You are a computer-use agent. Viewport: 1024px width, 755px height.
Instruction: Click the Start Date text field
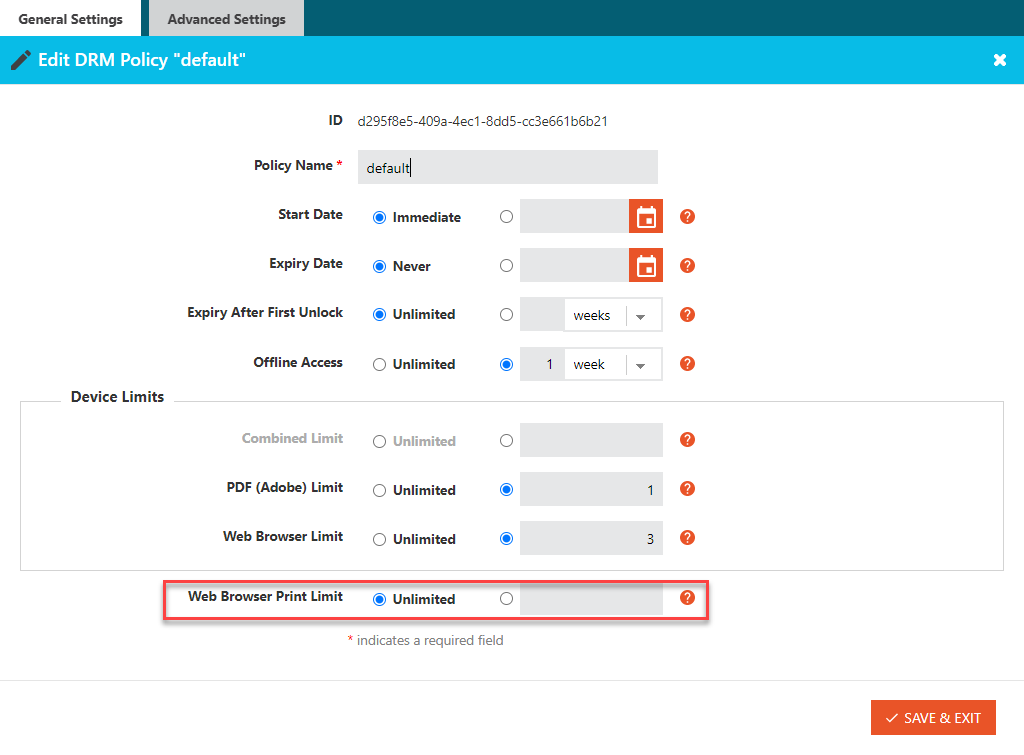tap(575, 216)
